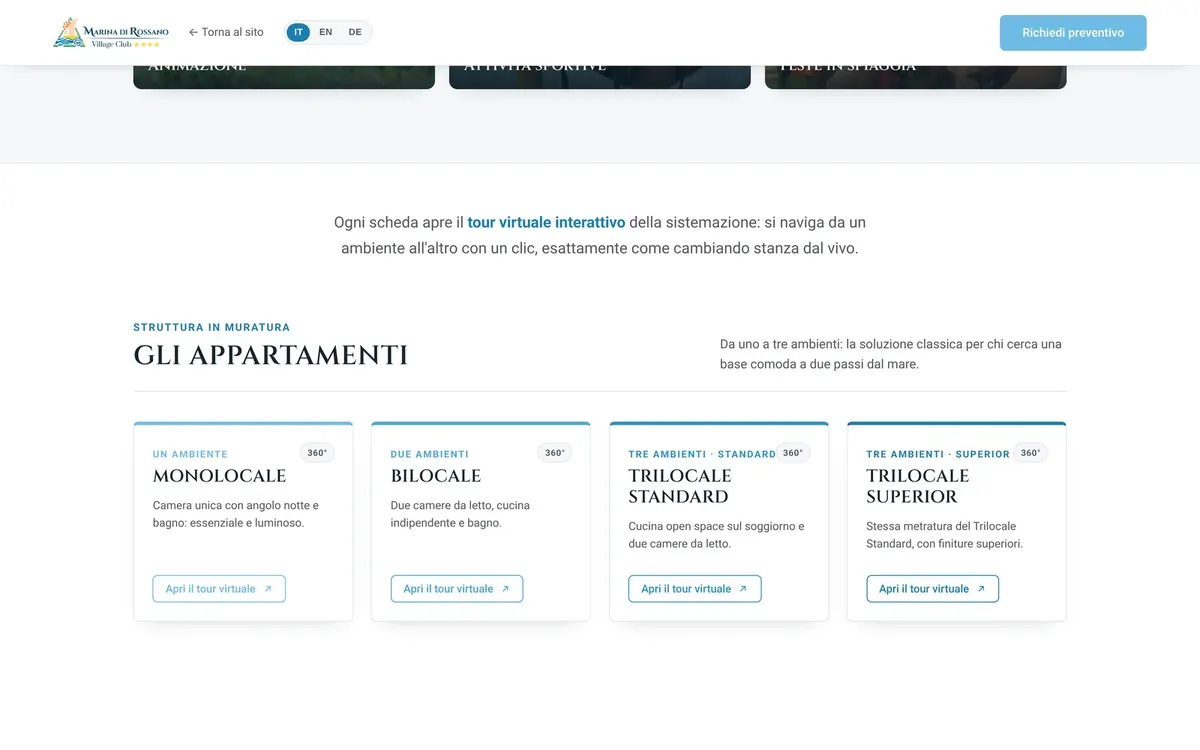Click the arrow icon in Trilocale Superior button
This screenshot has width=1200, height=750.
click(981, 589)
